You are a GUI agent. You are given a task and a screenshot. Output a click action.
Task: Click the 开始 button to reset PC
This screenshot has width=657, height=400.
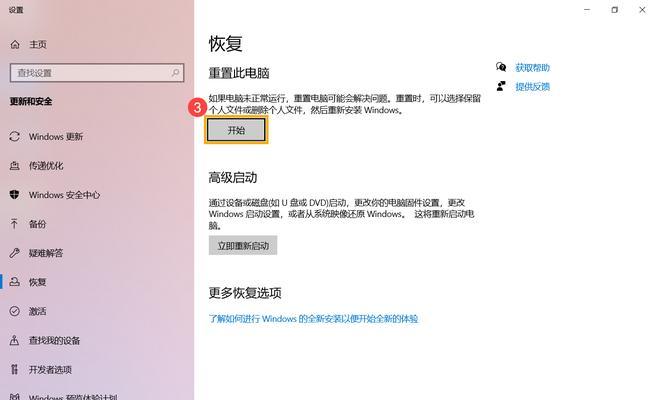coord(236,130)
